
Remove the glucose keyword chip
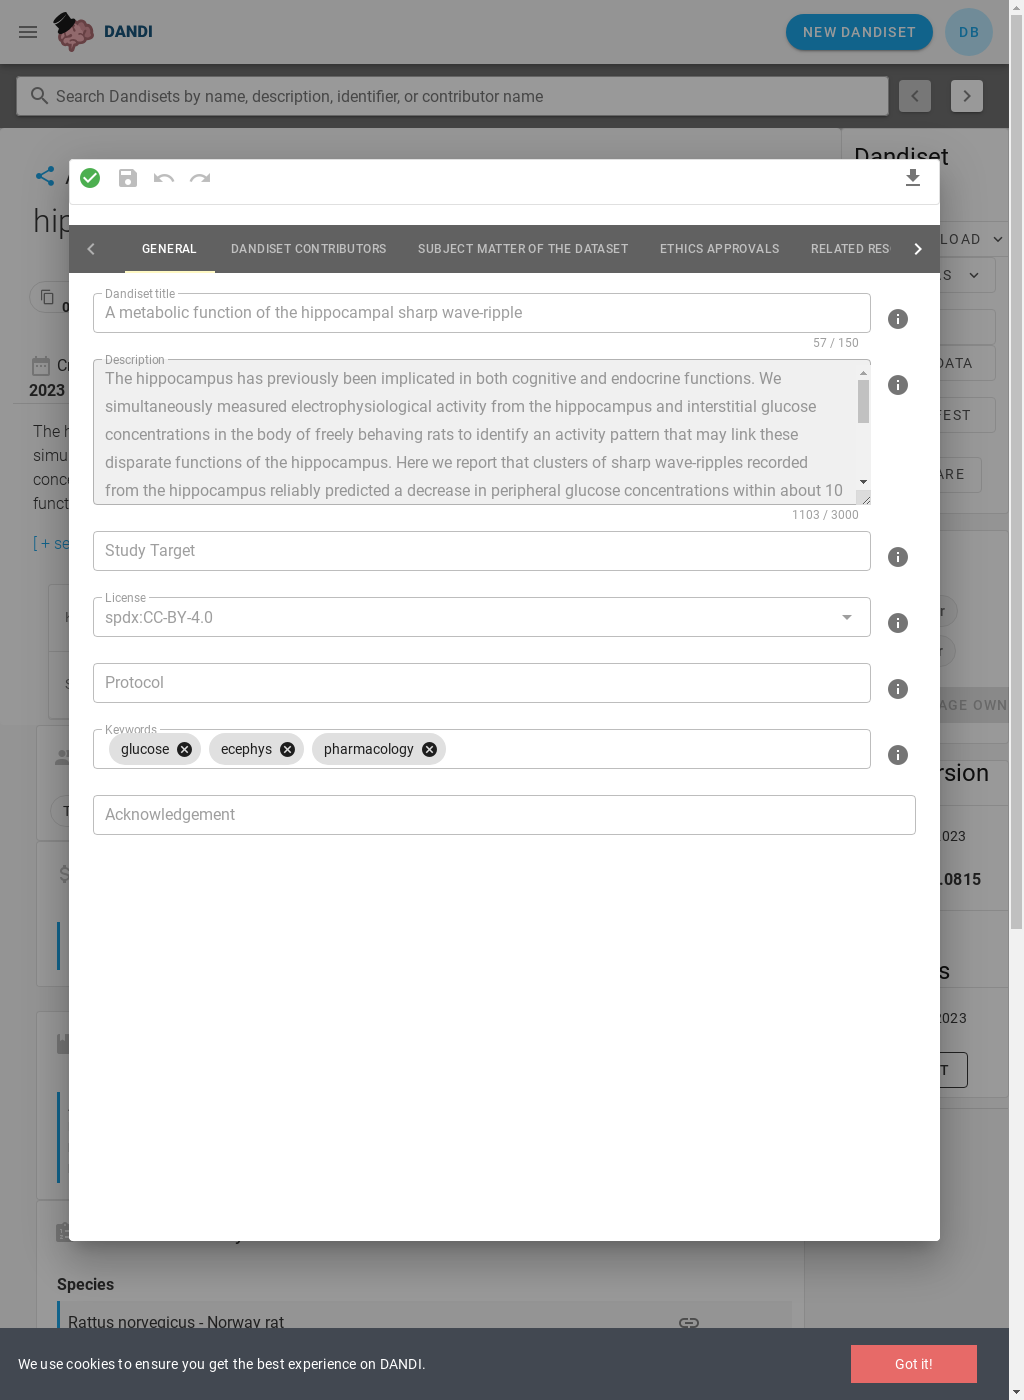coord(184,749)
